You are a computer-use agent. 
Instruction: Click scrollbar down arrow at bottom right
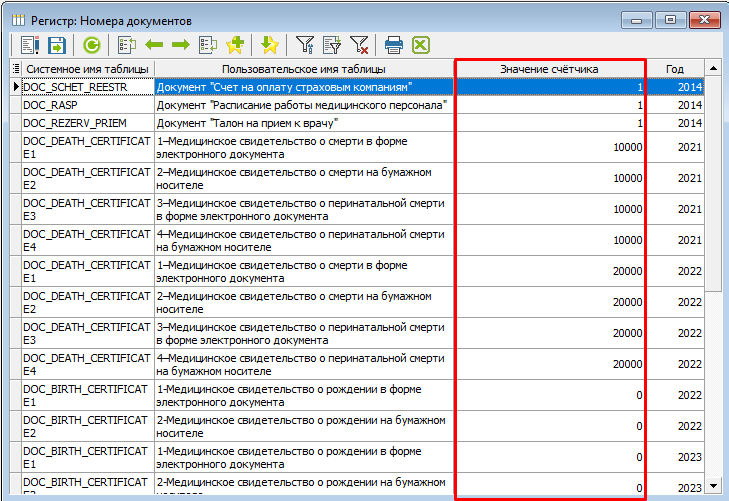tap(713, 486)
